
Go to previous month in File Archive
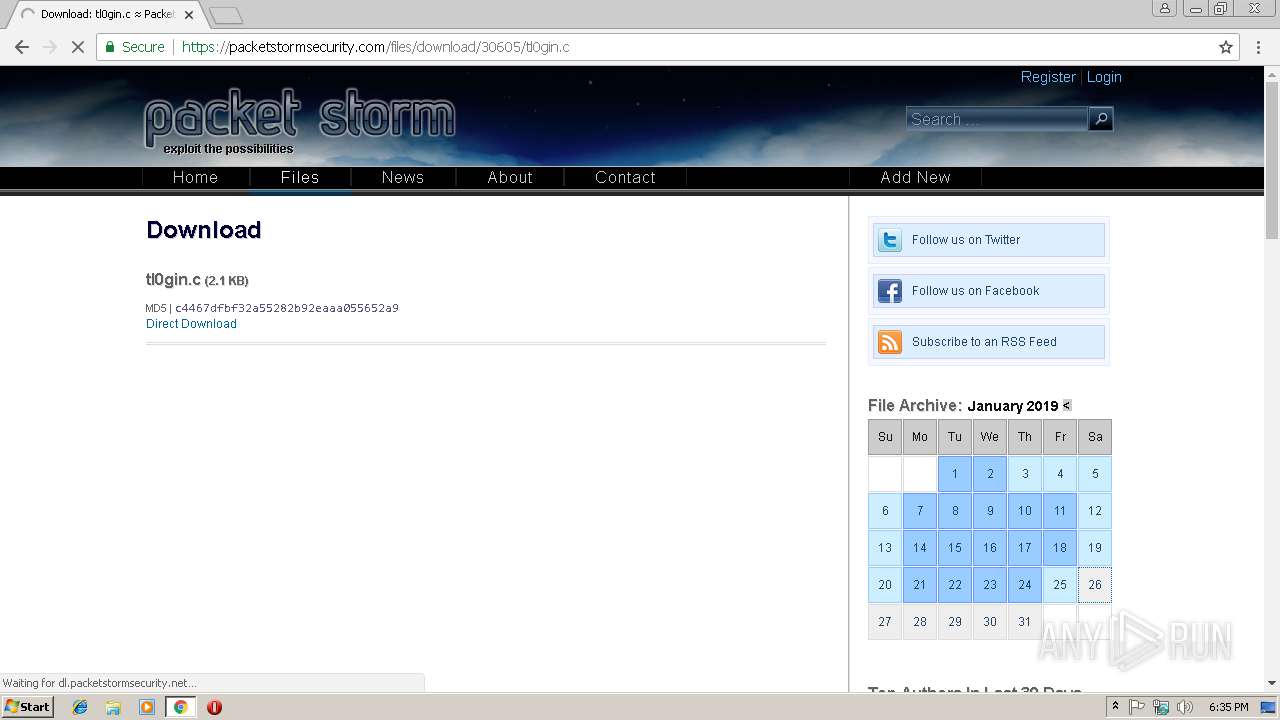(x=1067, y=406)
